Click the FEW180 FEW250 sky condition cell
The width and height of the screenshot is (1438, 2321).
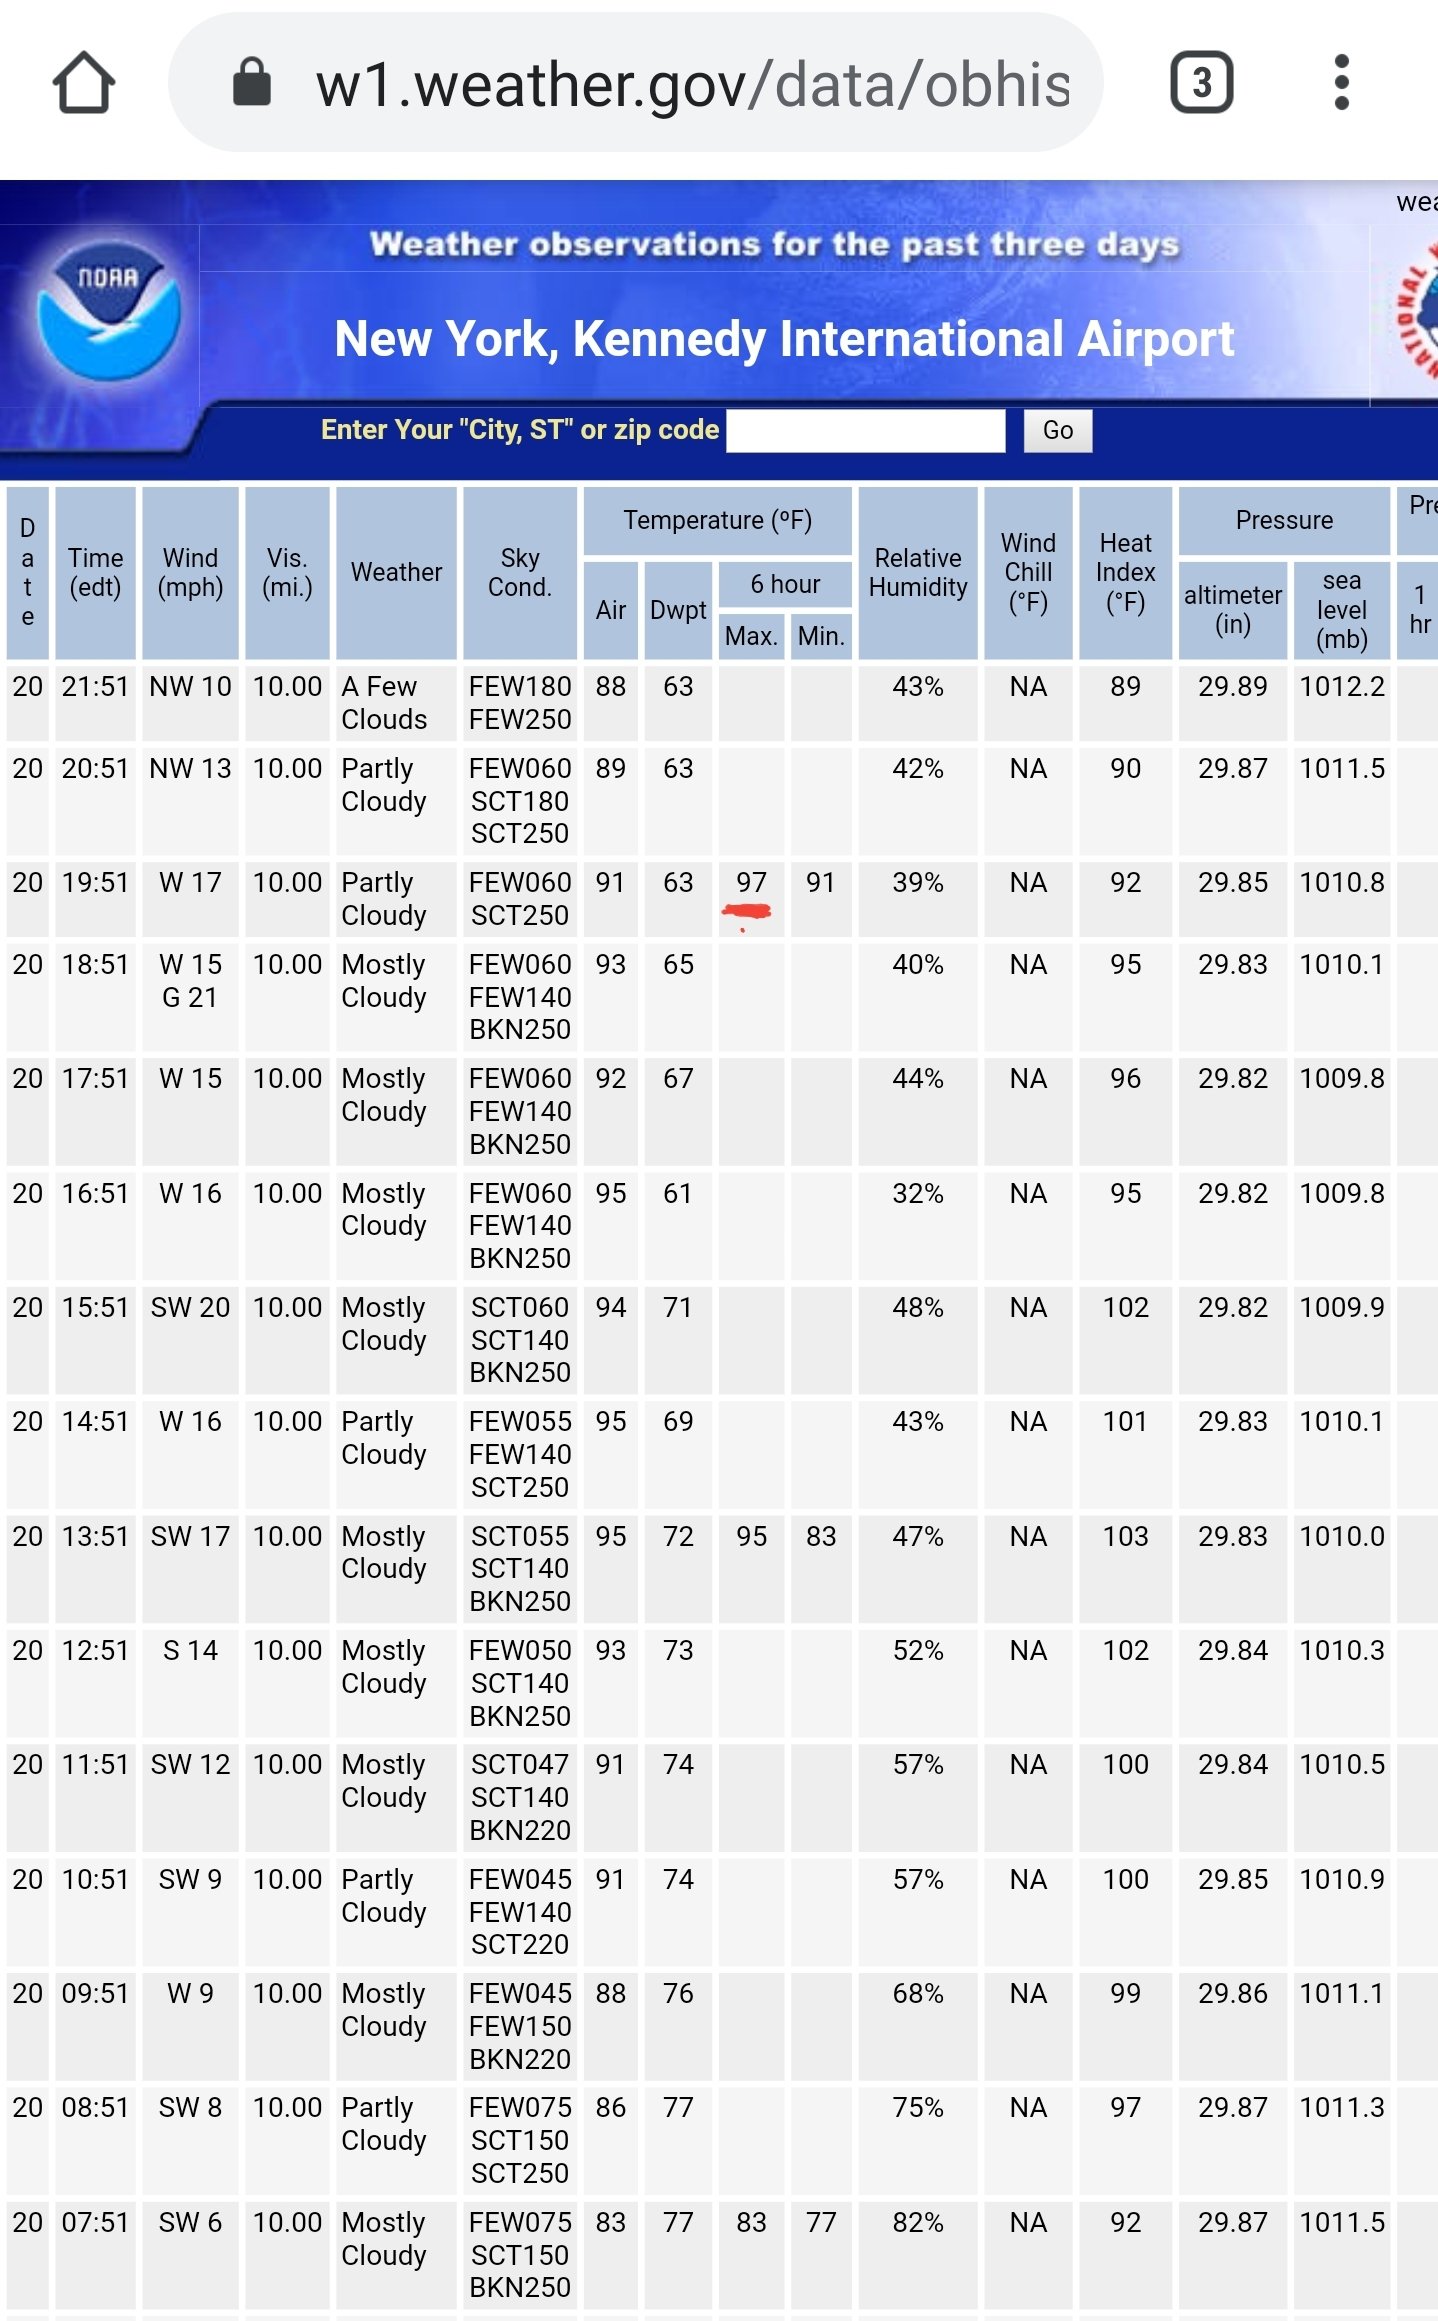[x=520, y=703]
